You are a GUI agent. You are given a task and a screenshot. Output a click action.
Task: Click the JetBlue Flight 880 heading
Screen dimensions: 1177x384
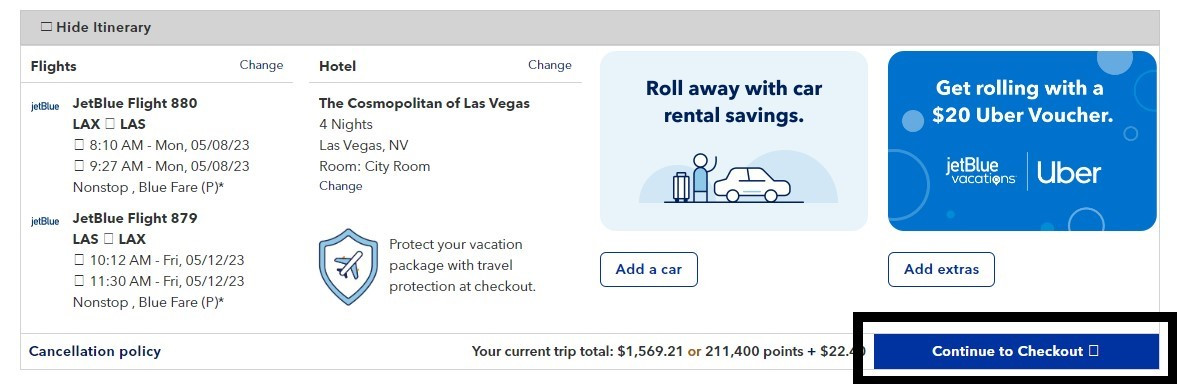tap(135, 104)
